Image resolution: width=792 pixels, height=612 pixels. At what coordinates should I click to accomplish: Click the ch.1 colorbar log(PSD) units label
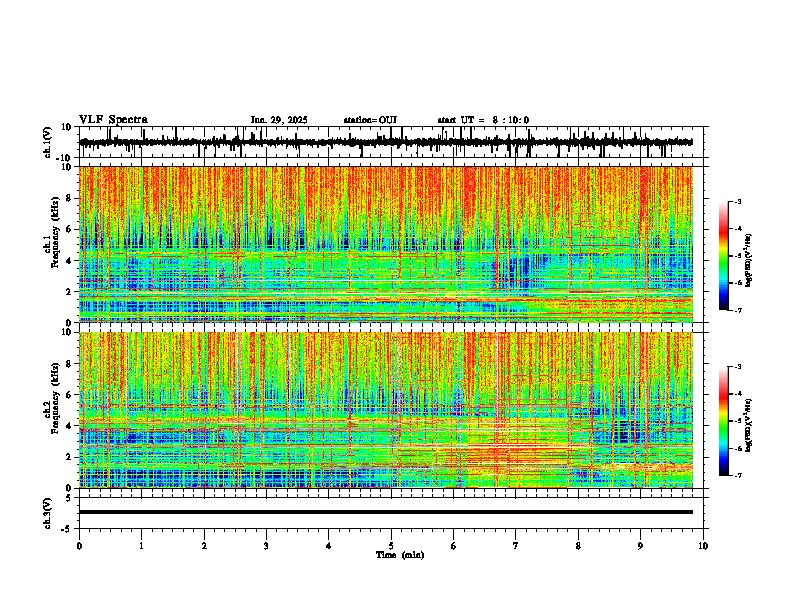coord(749,261)
